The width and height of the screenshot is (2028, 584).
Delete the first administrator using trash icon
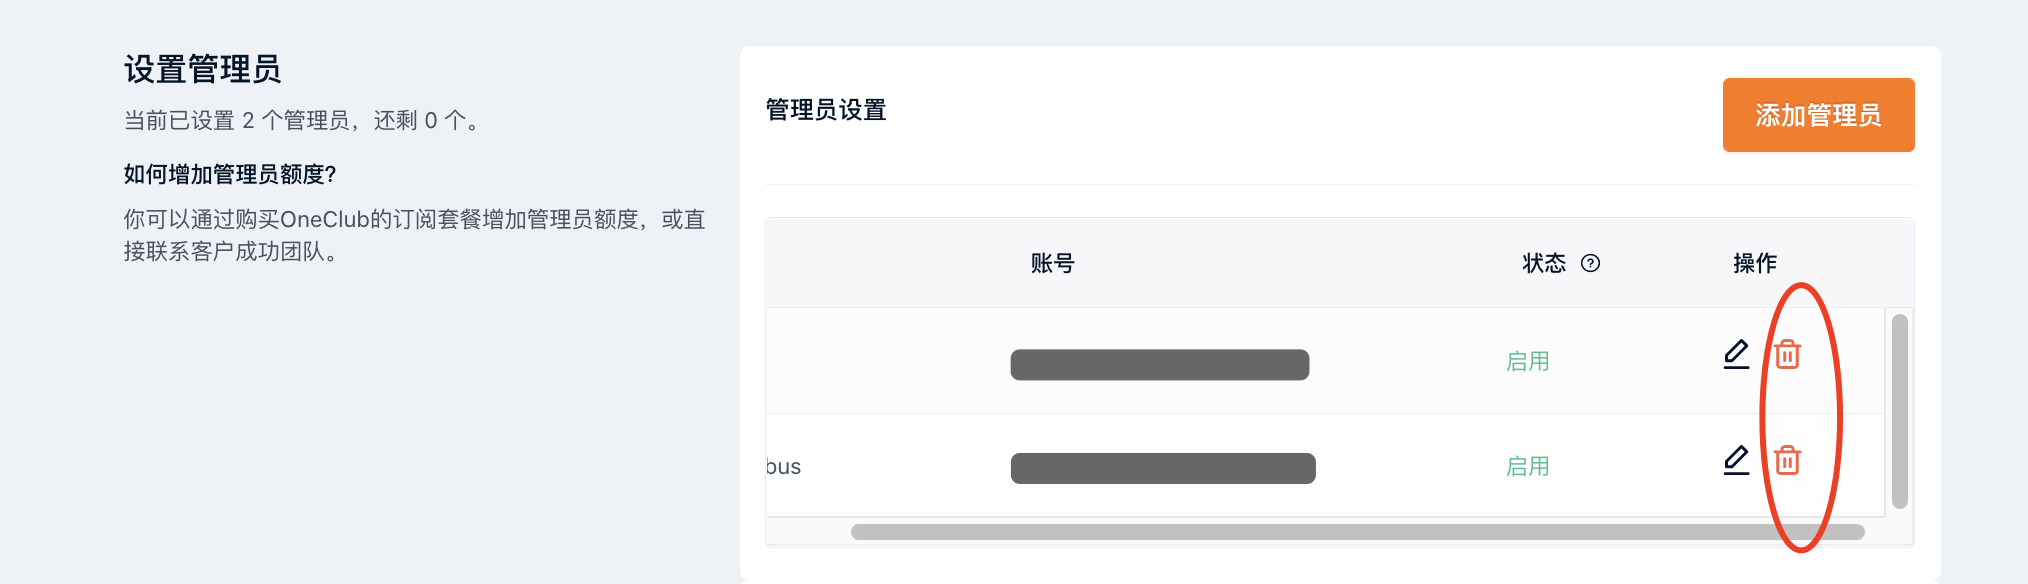[x=1787, y=354]
